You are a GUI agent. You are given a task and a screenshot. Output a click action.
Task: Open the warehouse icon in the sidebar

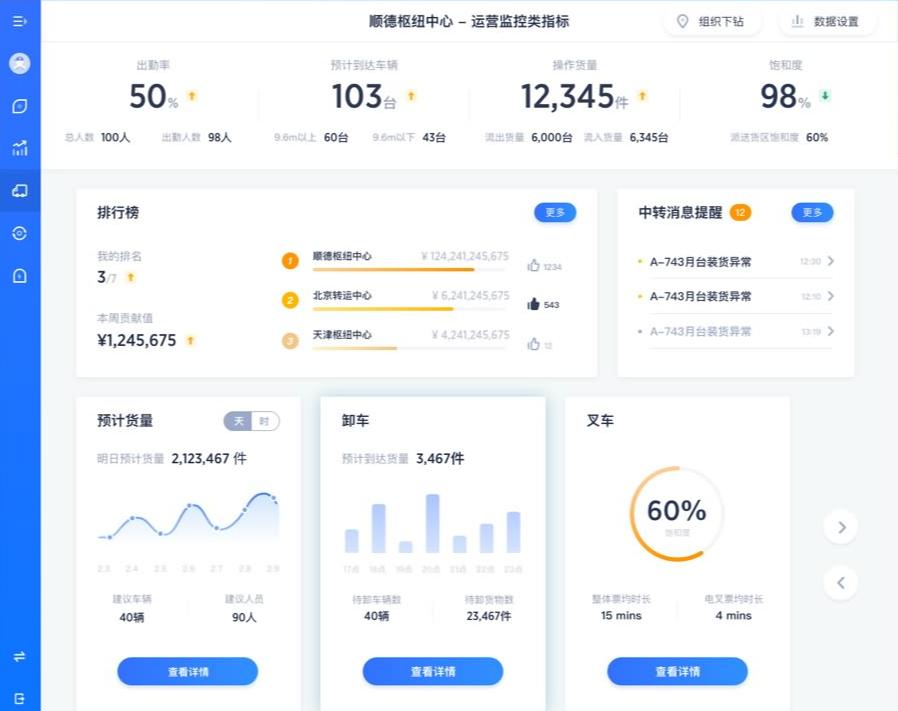click(x=20, y=274)
